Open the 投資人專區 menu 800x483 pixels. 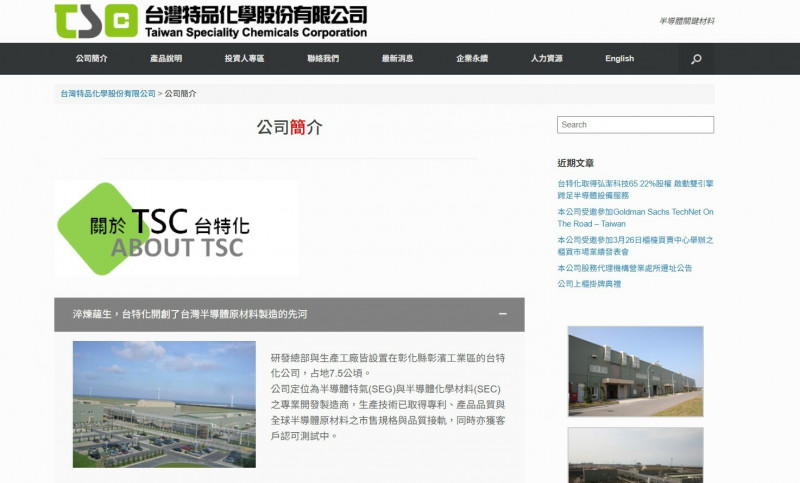244,59
